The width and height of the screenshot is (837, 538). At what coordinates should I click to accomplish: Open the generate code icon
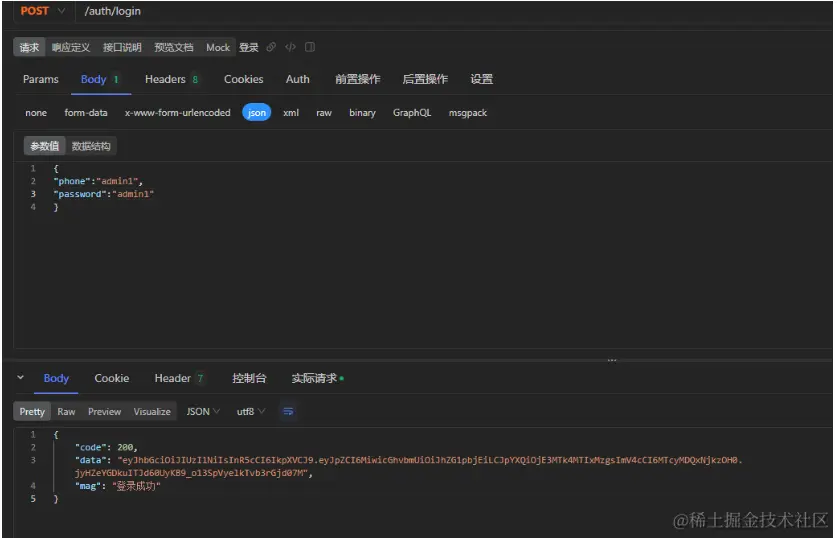pos(290,47)
